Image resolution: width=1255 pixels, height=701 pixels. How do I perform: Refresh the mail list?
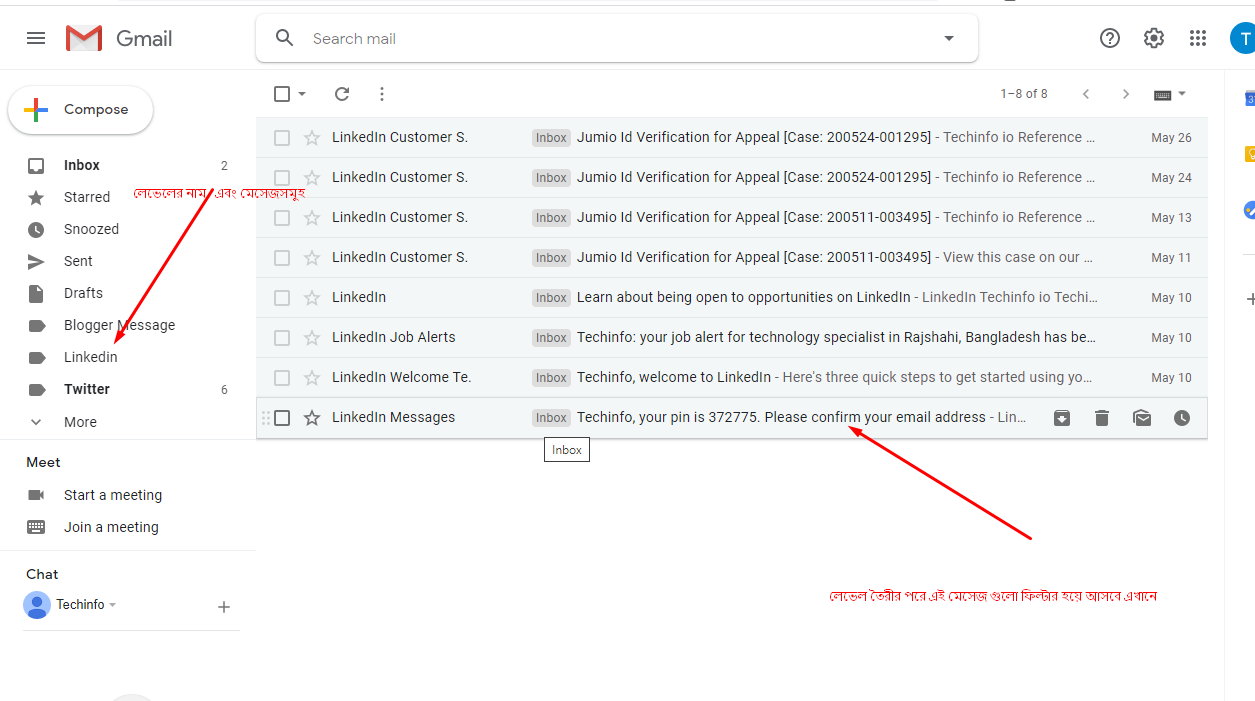click(x=342, y=94)
